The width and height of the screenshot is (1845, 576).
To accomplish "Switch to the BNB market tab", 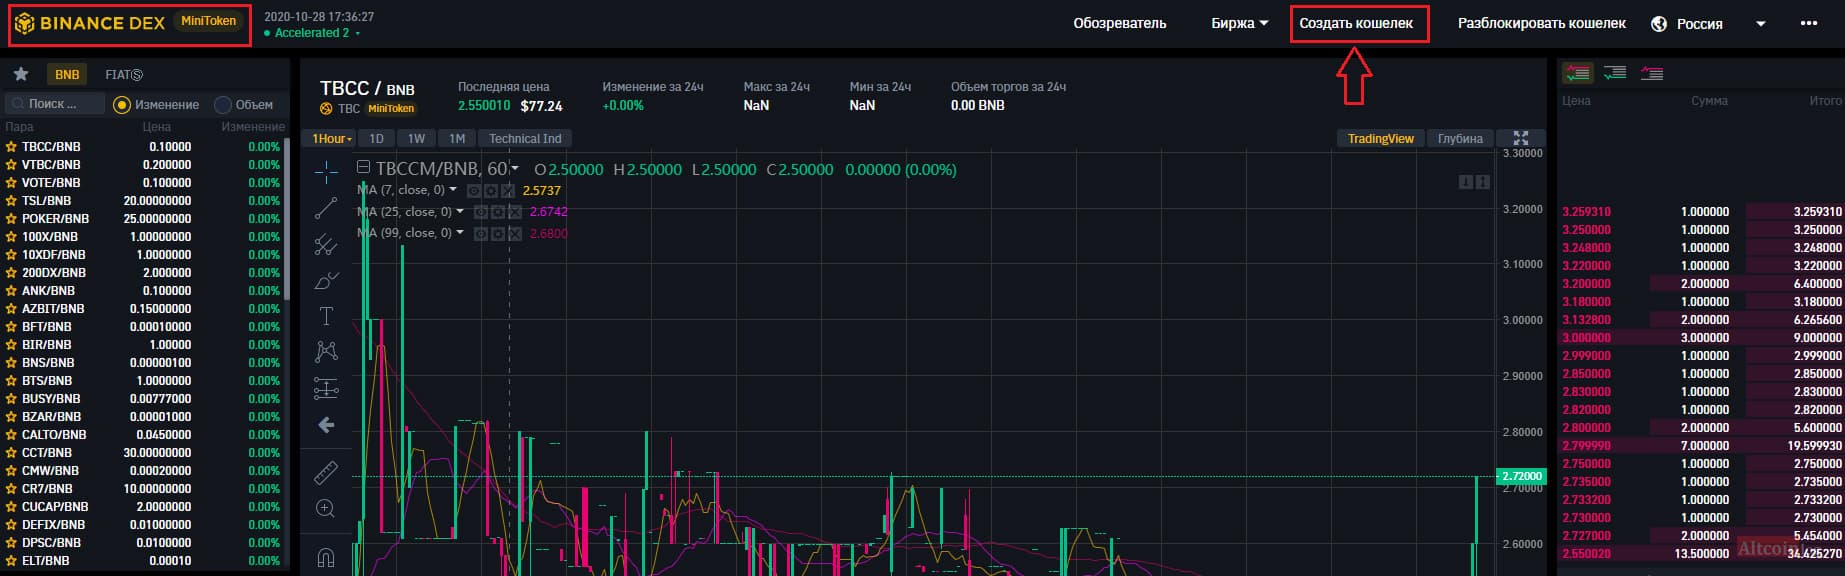I will 67,74.
